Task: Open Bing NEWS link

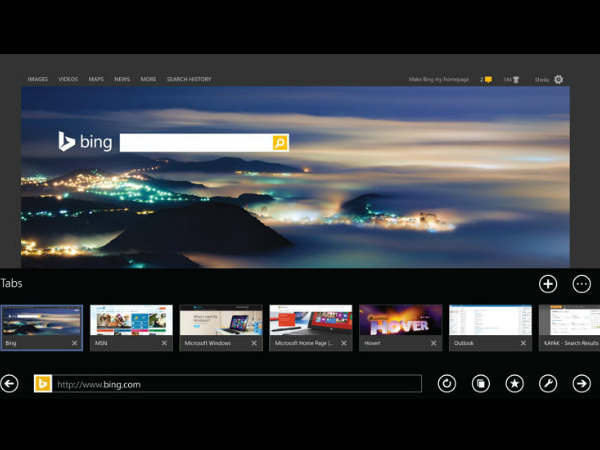Action: [x=122, y=79]
